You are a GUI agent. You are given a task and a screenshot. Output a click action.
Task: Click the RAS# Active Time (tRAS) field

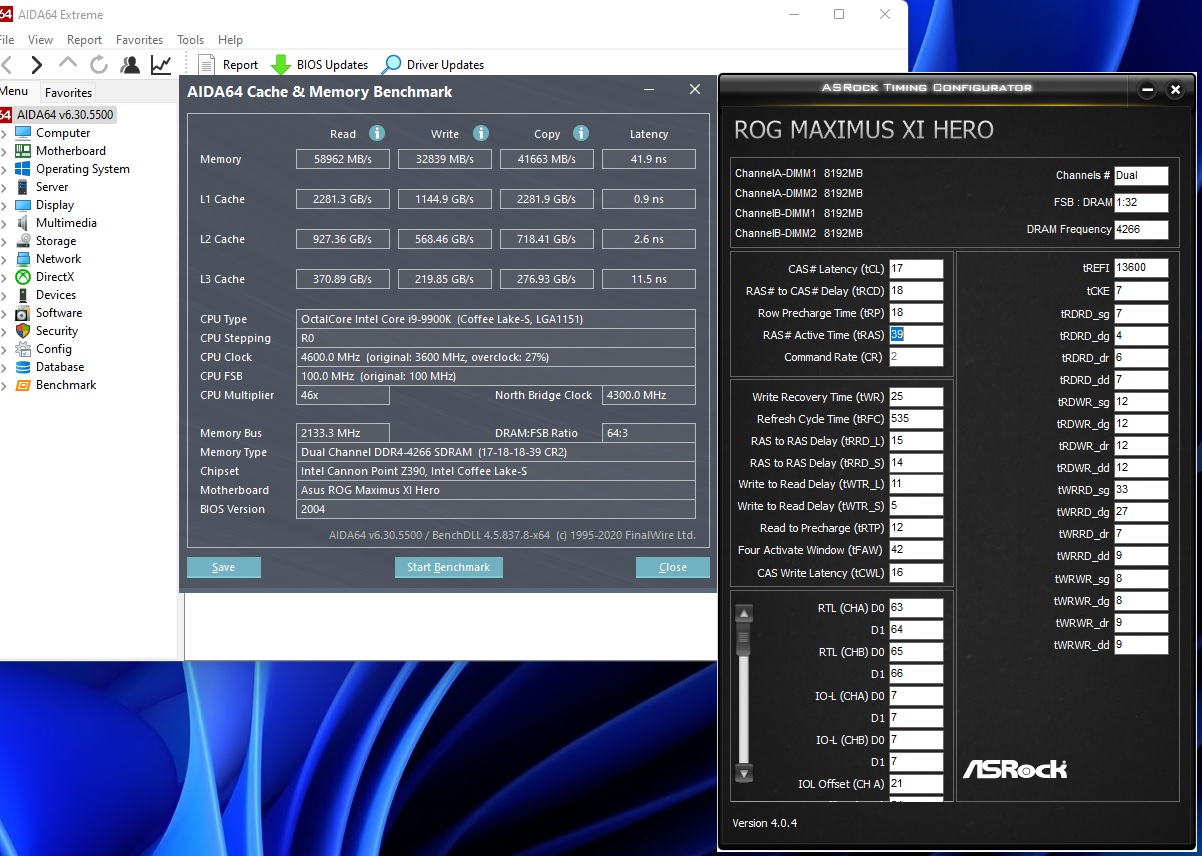(x=916, y=335)
